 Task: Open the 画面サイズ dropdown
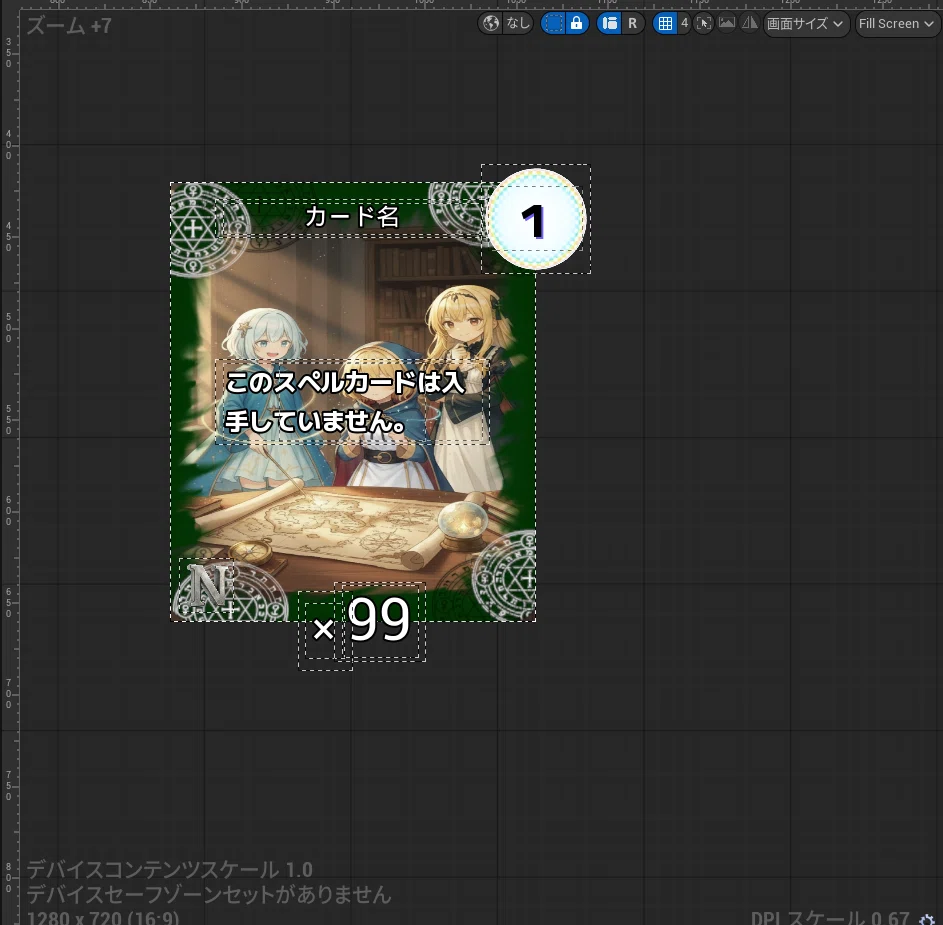tap(805, 23)
